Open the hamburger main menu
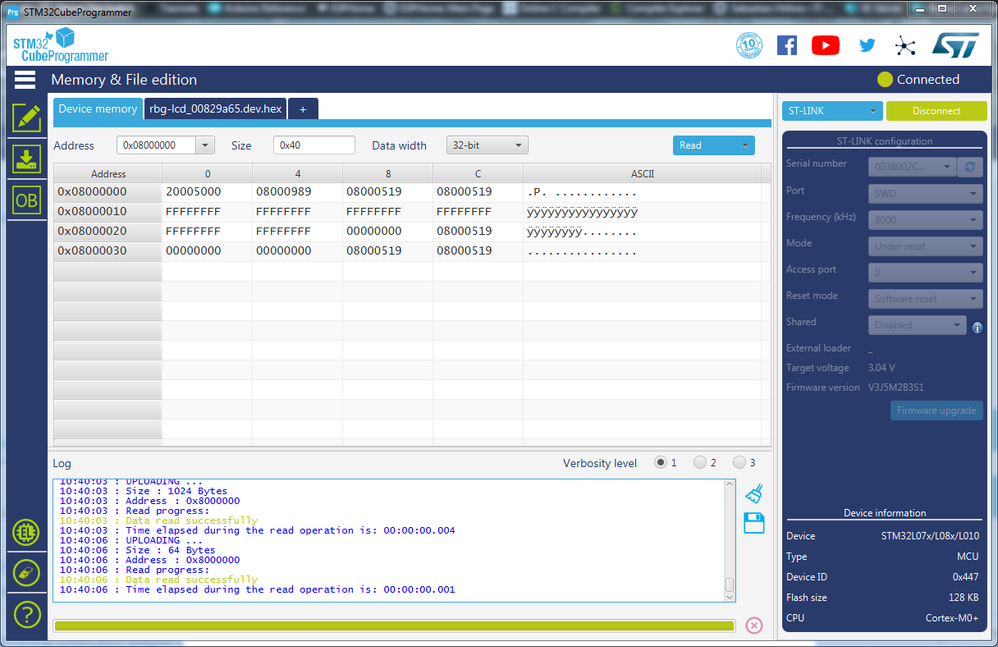This screenshot has height=647, width=998. coord(25,80)
